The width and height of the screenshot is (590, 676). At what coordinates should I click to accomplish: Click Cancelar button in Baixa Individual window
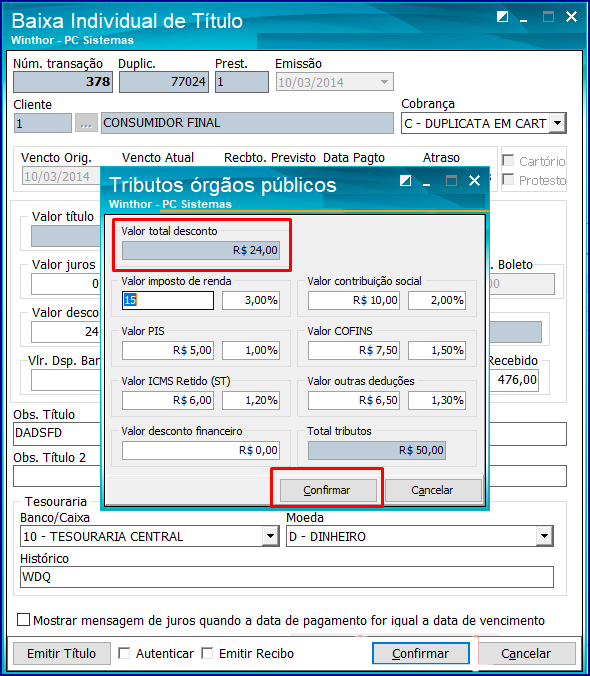point(527,654)
